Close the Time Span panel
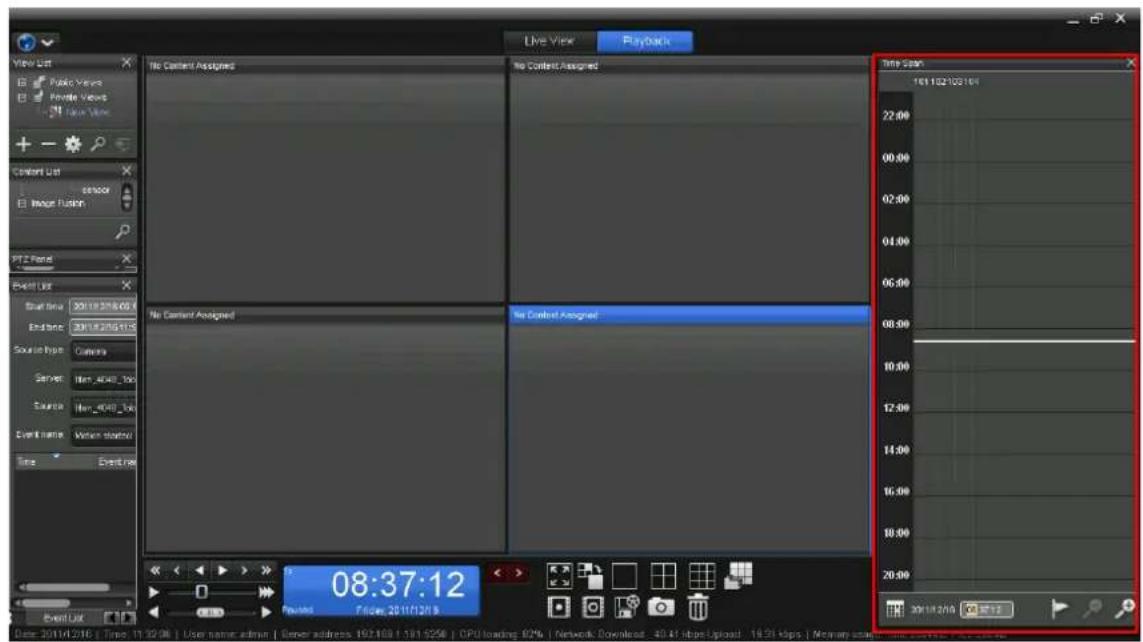 click(x=1131, y=63)
